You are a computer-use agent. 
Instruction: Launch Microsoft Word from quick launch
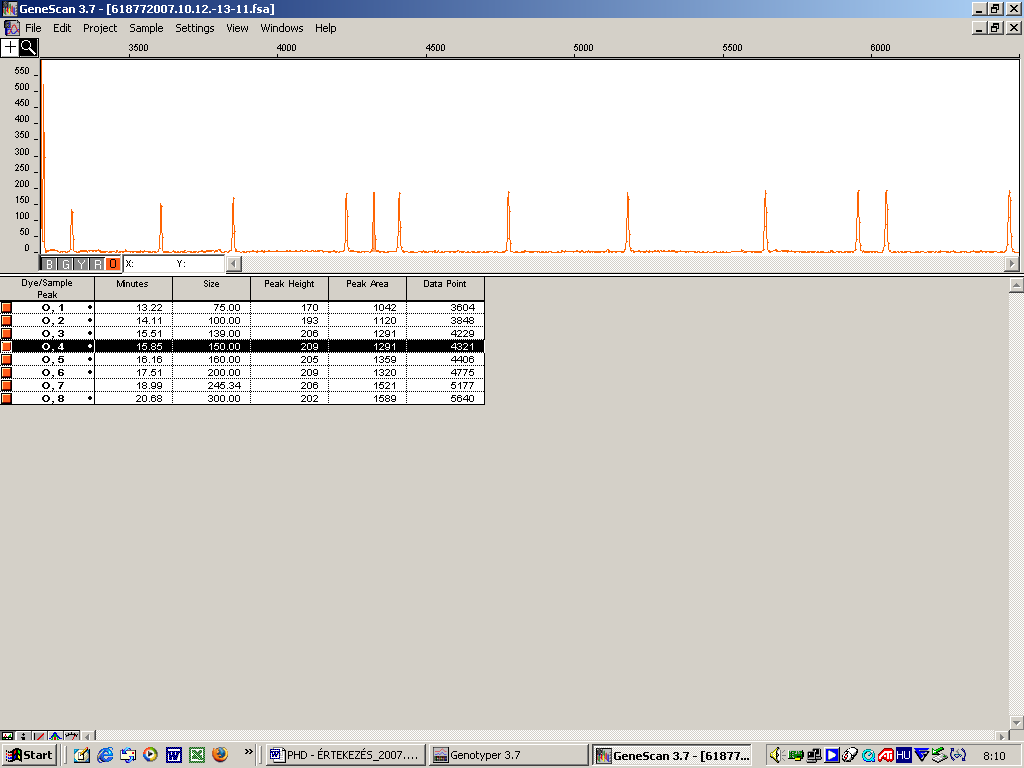tap(174, 756)
